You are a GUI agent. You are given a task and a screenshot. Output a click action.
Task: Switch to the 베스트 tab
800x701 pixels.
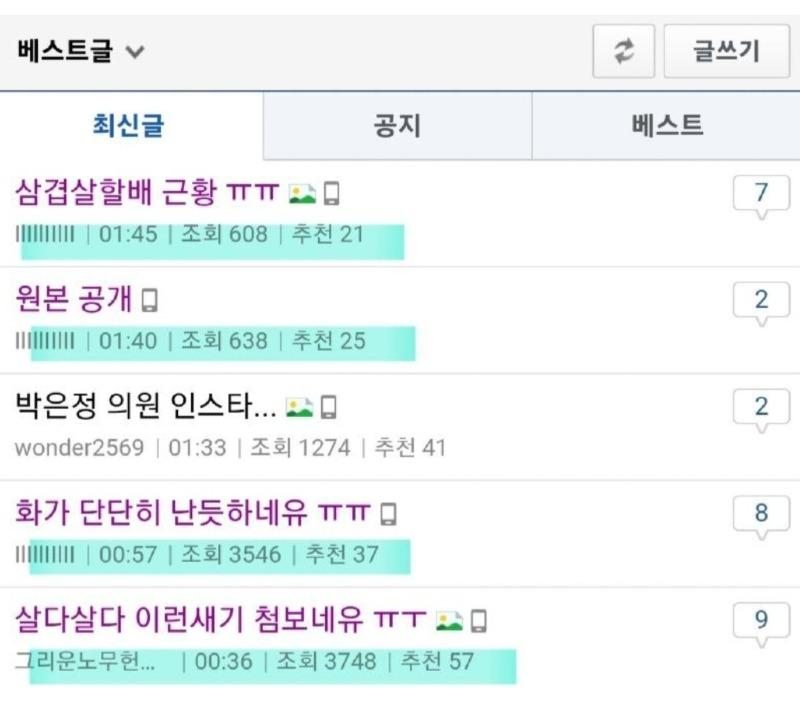pos(666,126)
